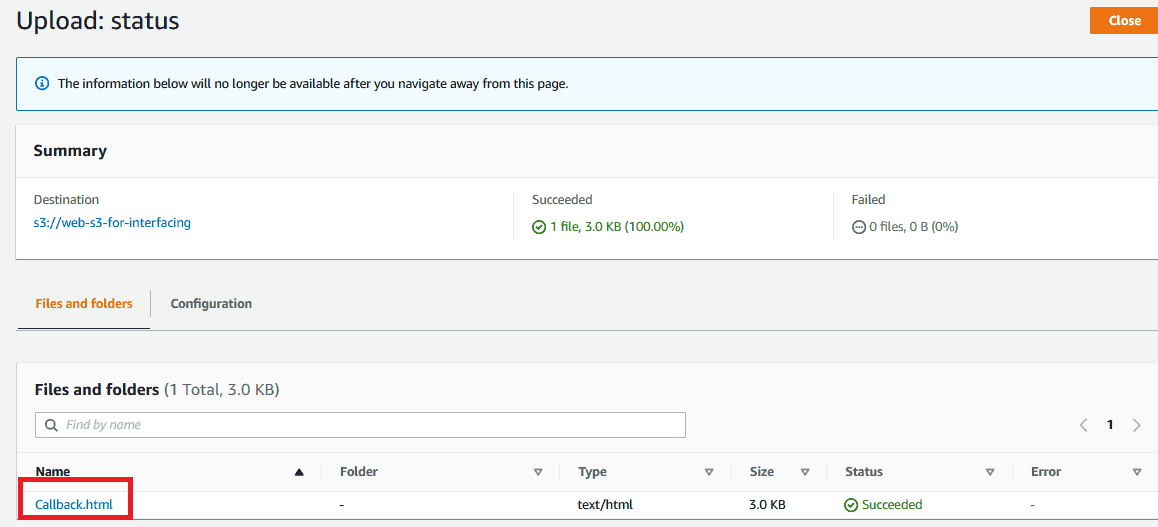
Task: Open the Callback.html file link
Action: [x=74, y=505]
